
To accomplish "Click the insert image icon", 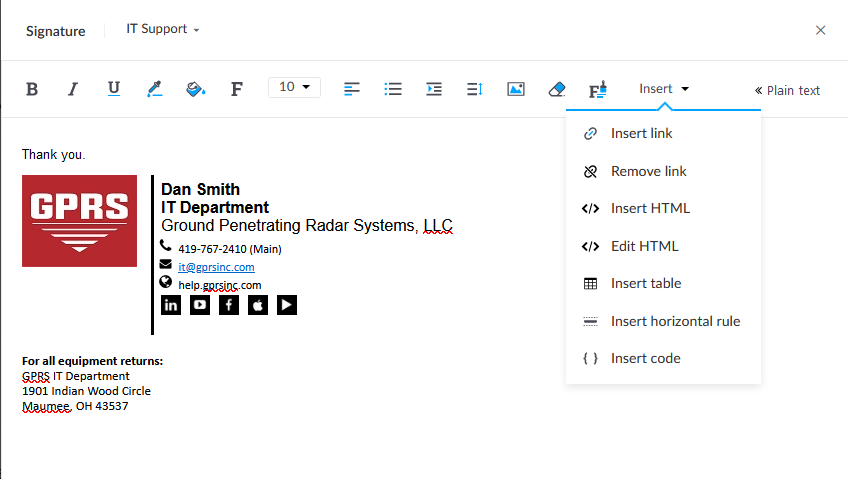I will 516,89.
